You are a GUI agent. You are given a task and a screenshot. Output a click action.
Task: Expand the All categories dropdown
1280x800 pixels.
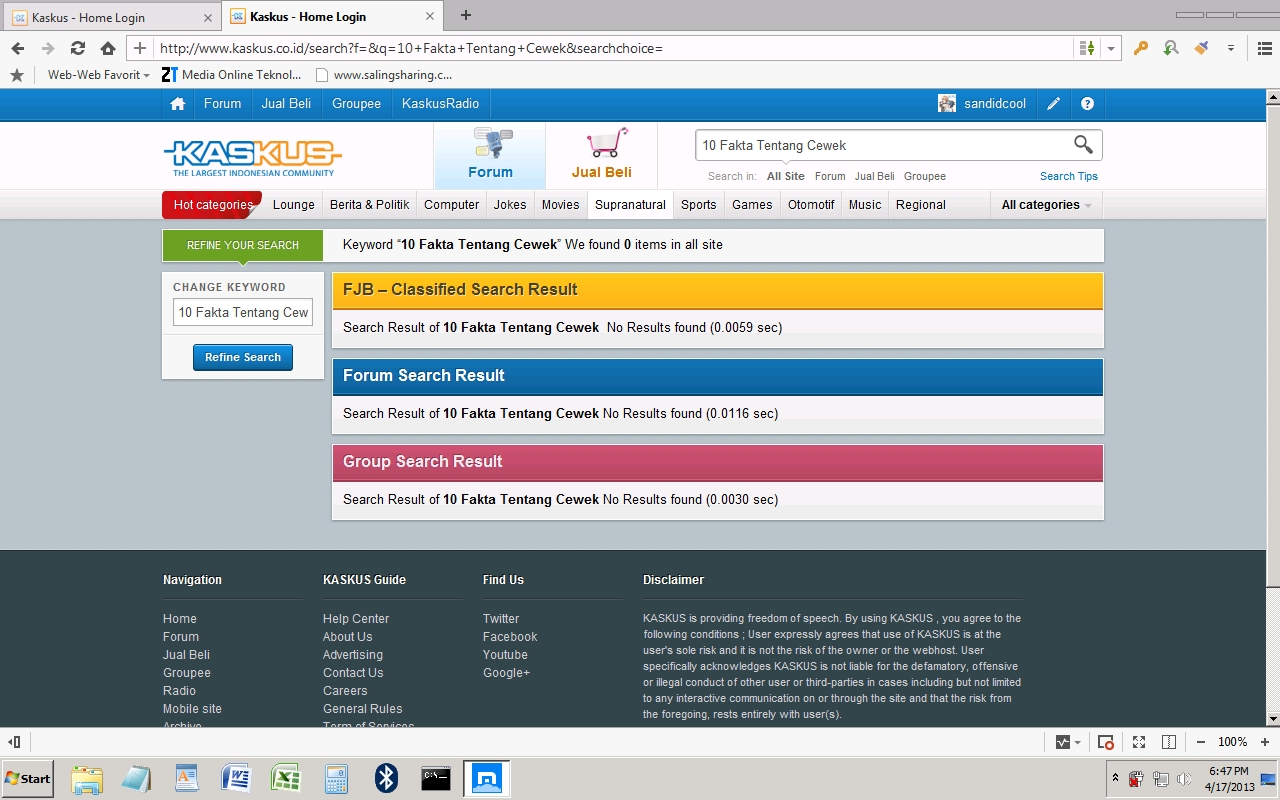click(x=1047, y=205)
